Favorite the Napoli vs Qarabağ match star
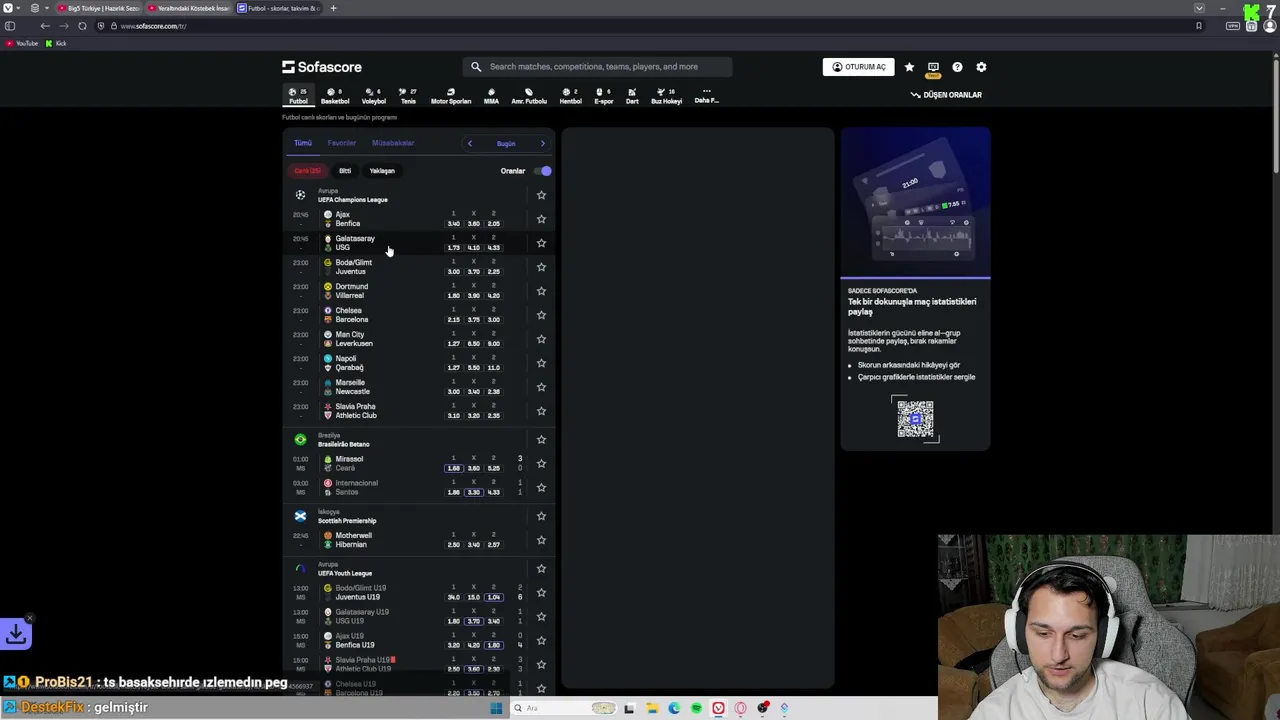1280x720 pixels. coord(541,363)
